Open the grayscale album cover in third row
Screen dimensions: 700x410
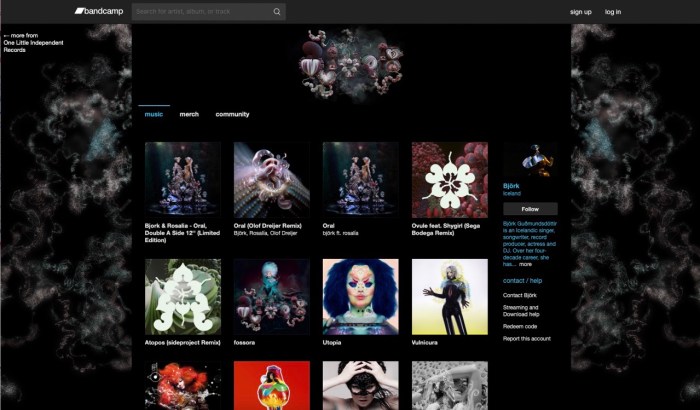pyautogui.click(x=450, y=385)
